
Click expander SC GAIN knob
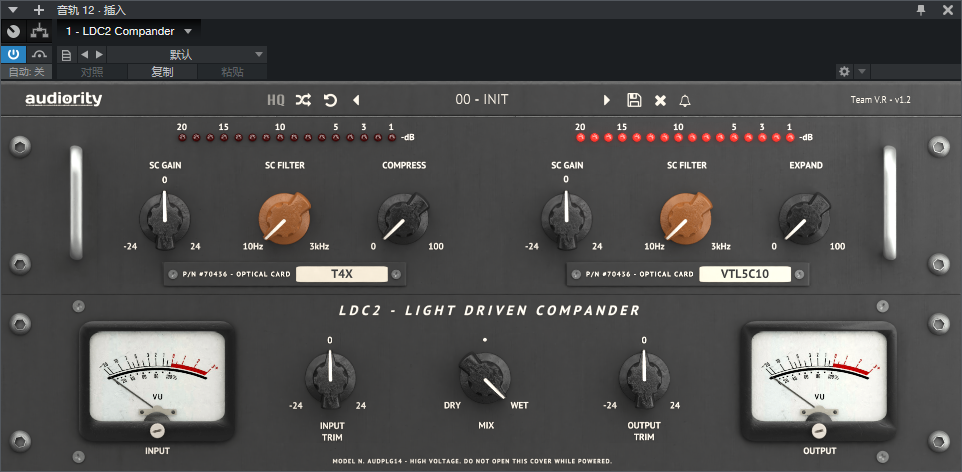click(566, 218)
